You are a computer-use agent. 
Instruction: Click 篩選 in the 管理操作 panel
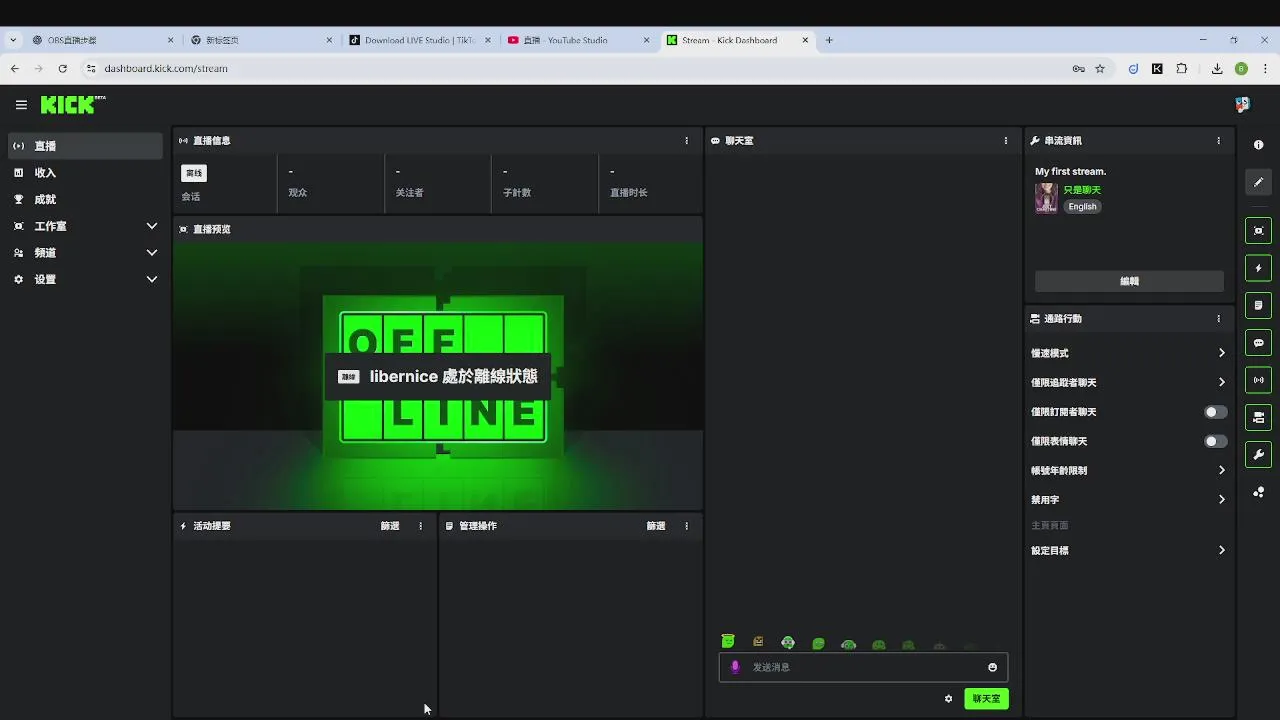click(x=656, y=526)
